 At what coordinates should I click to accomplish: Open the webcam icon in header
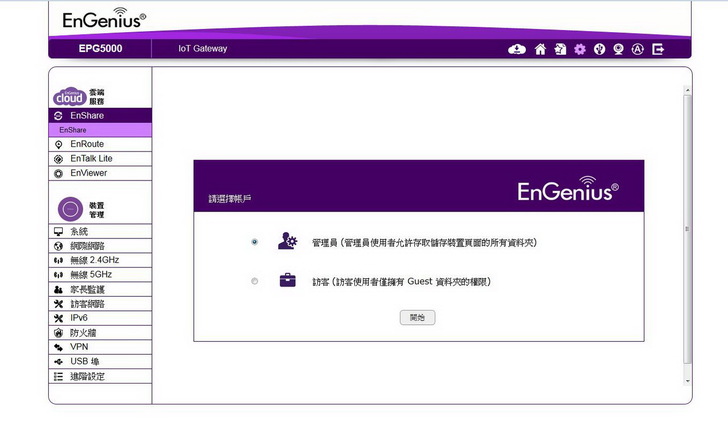(618, 49)
